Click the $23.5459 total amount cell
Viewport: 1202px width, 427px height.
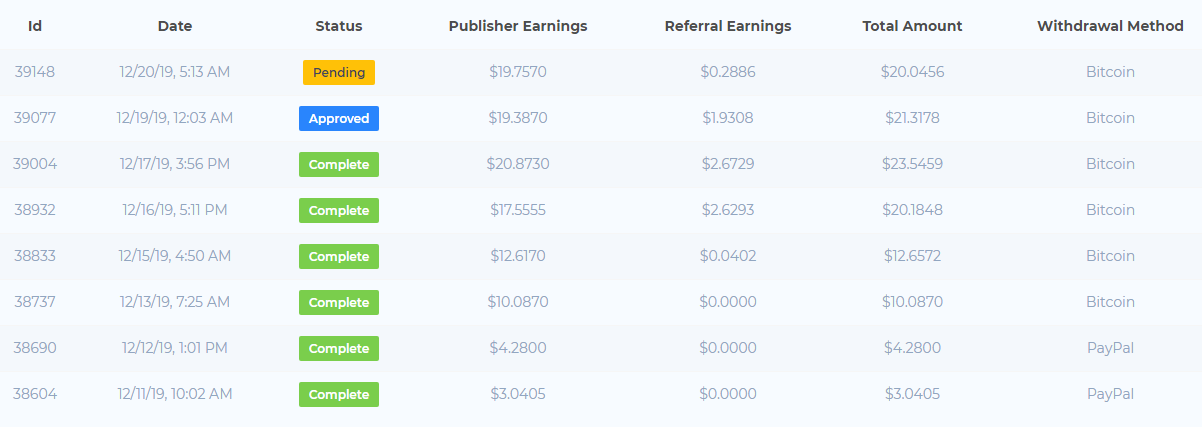(912, 164)
